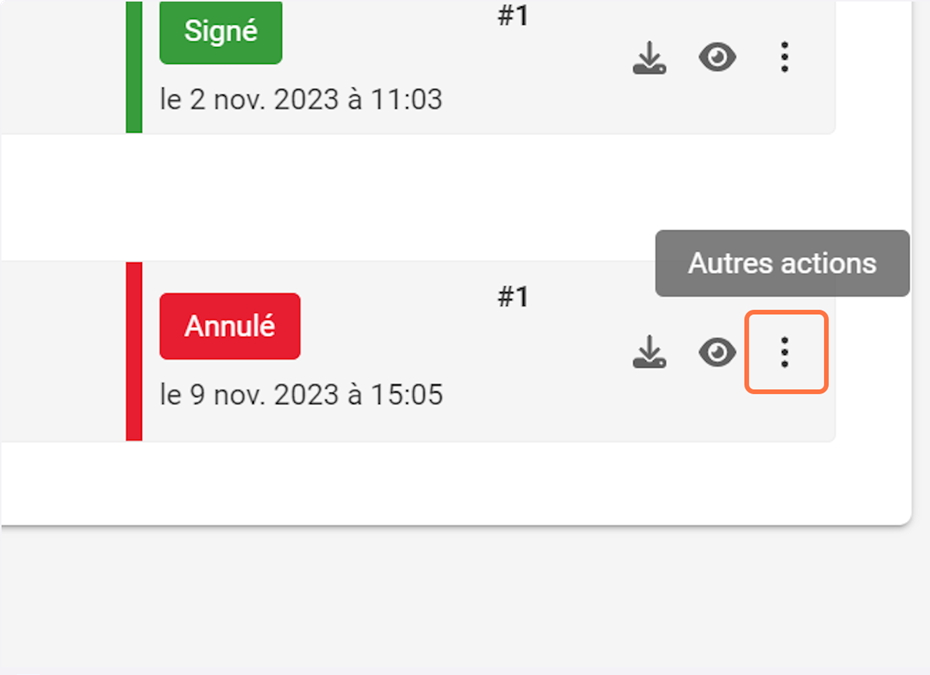
Task: Click the Autres actions tooltip
Action: pyautogui.click(x=782, y=264)
